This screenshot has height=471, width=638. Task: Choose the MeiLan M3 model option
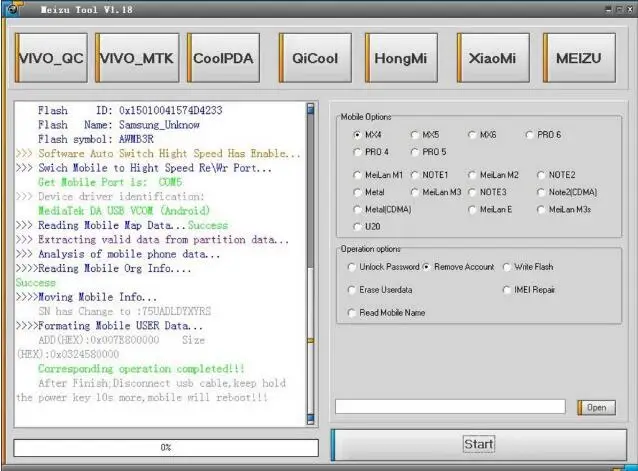pyautogui.click(x=415, y=192)
